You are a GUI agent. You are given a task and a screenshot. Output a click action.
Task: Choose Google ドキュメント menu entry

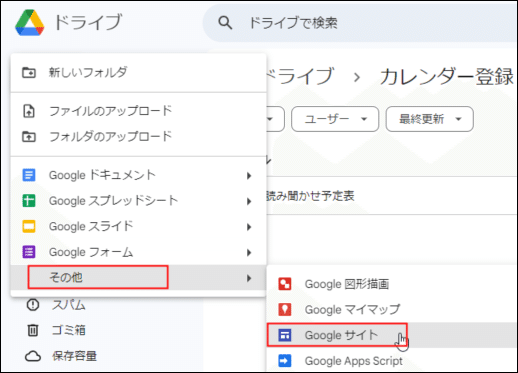(x=139, y=175)
